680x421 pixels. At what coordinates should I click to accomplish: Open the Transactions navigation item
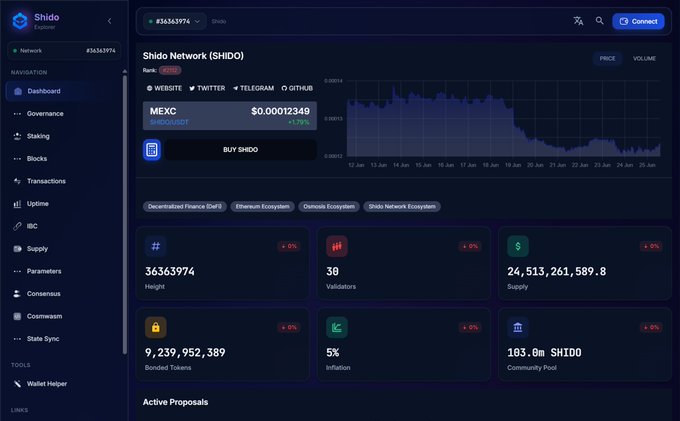[64, 181]
